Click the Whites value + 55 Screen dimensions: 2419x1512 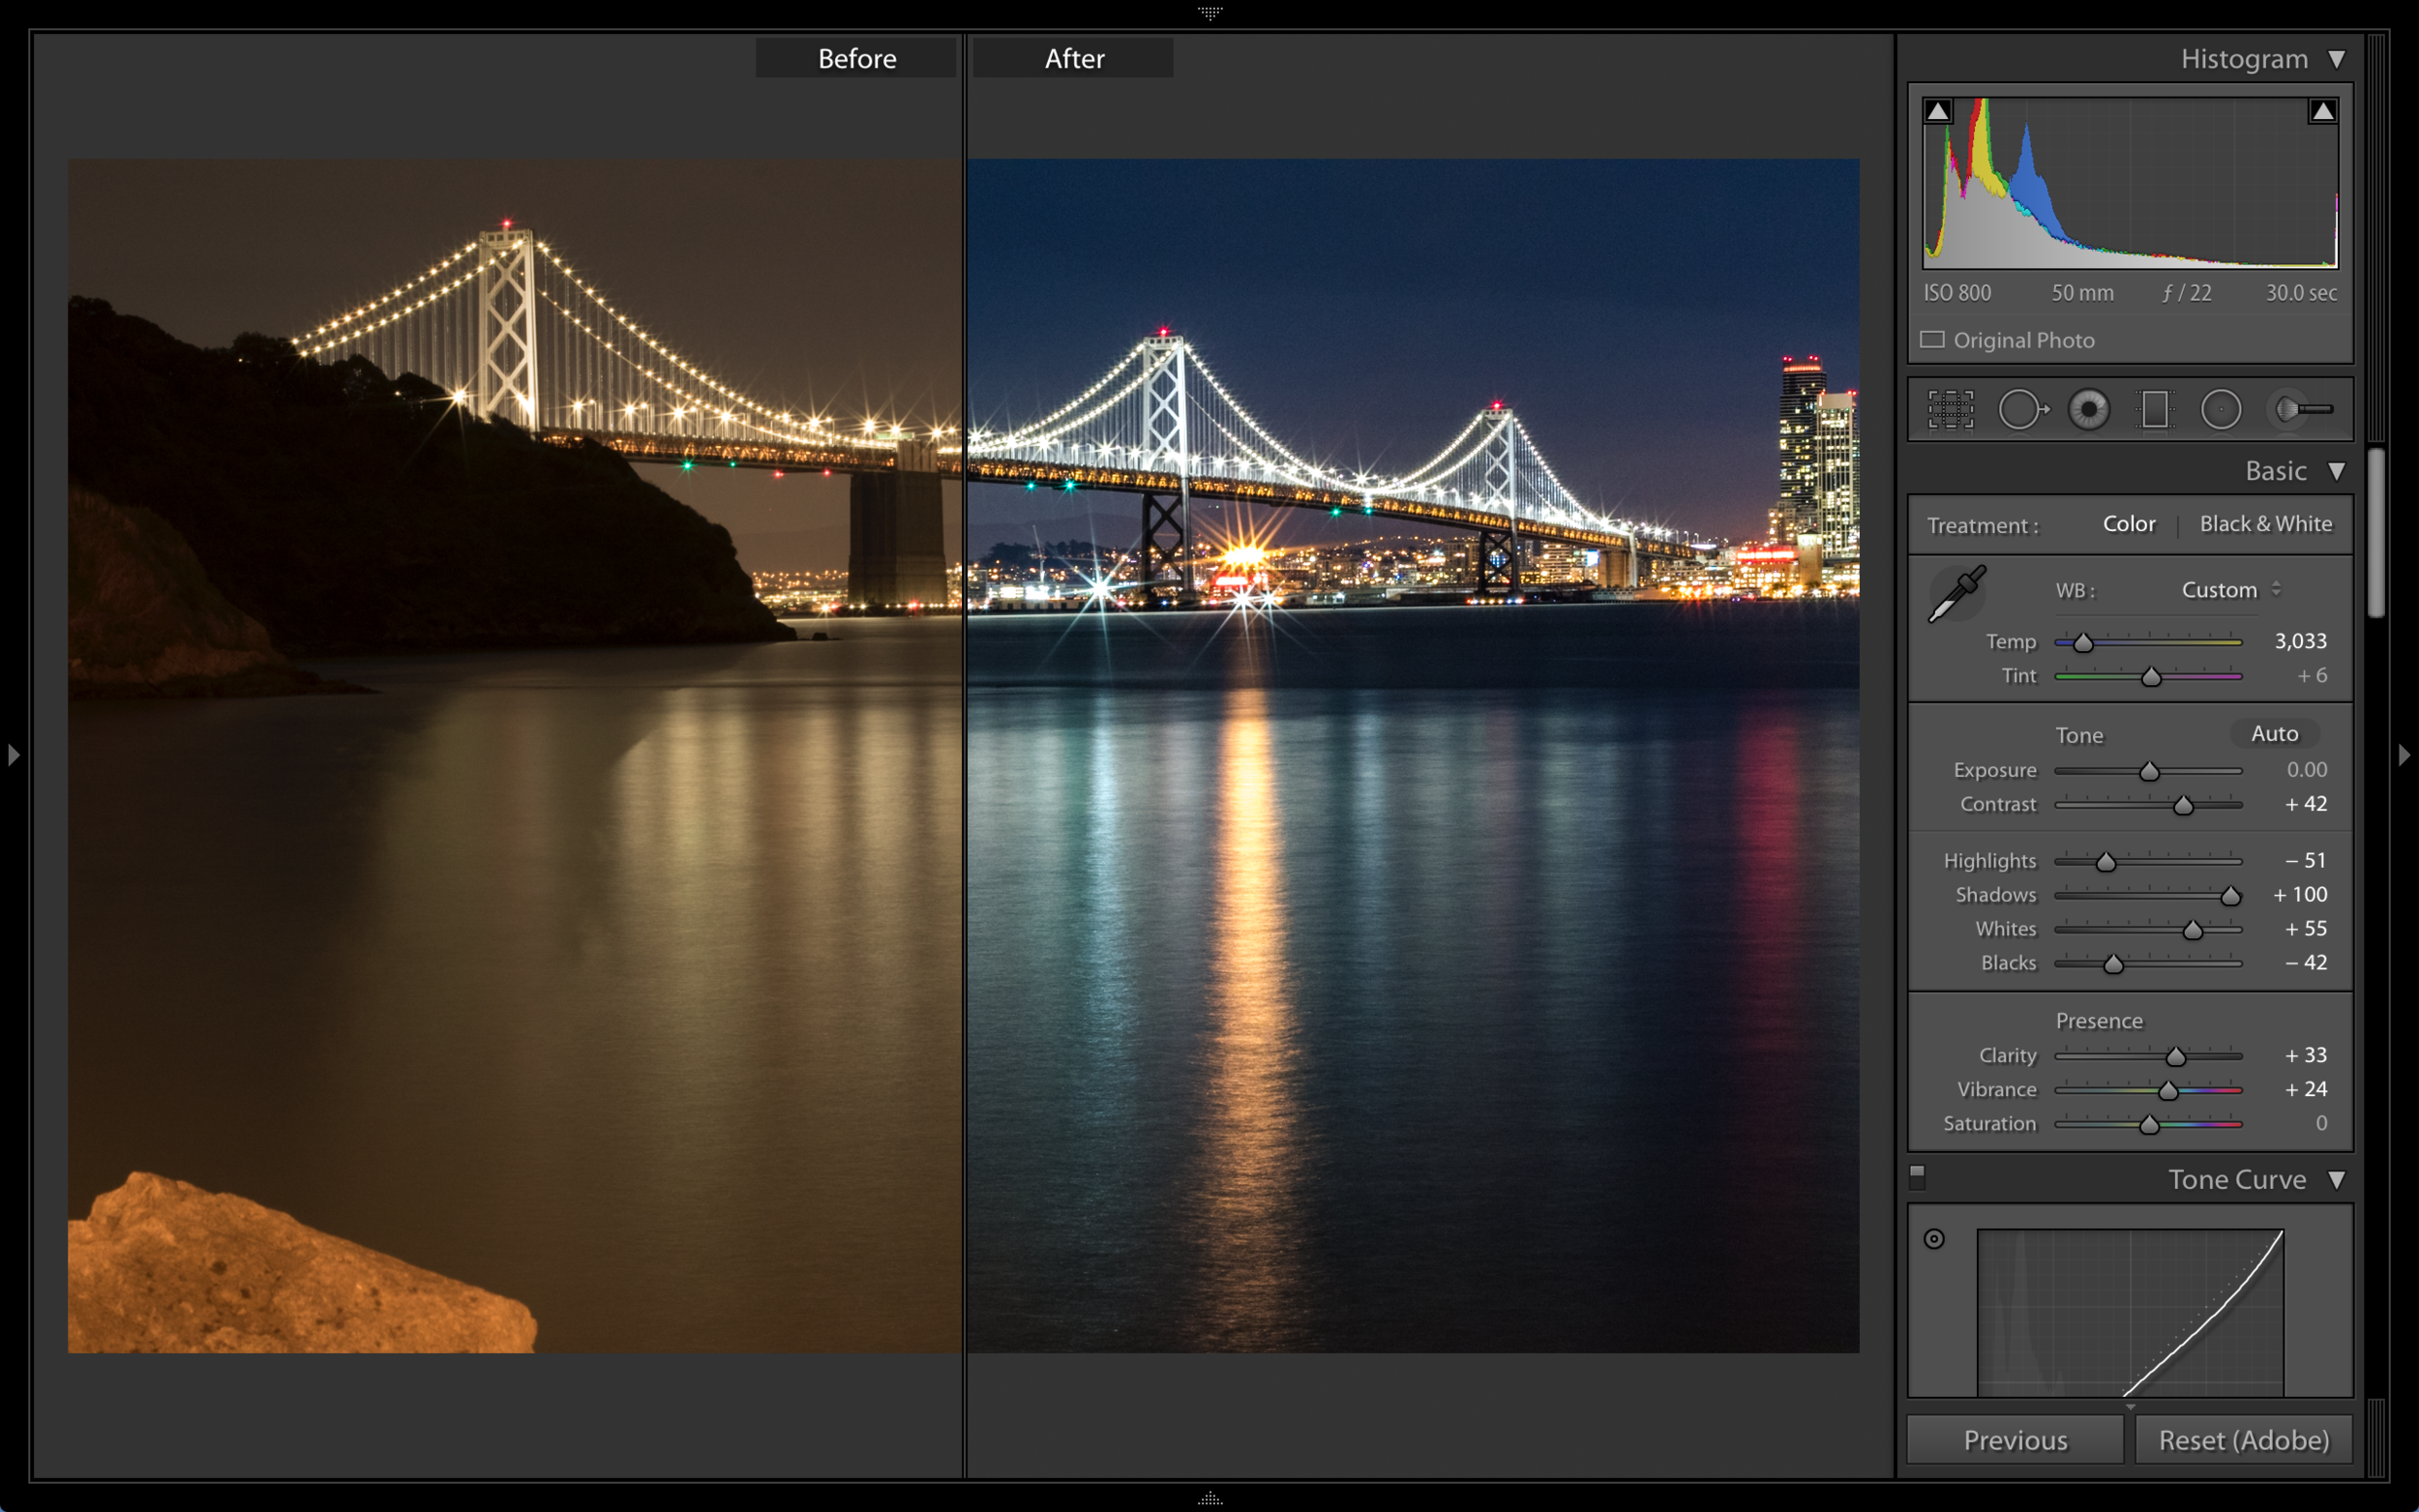[x=2305, y=929]
